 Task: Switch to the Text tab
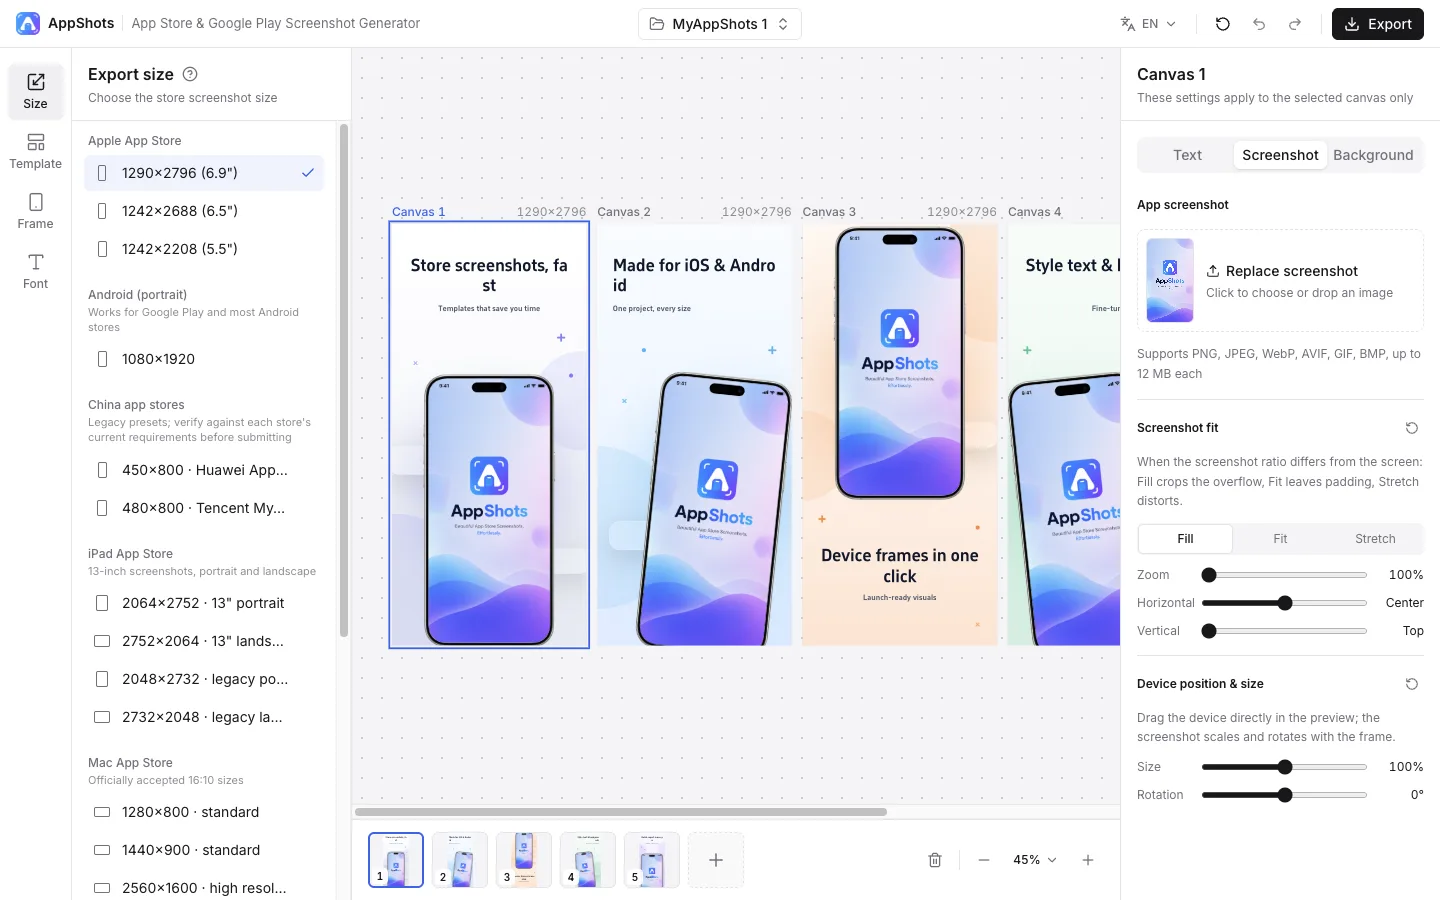tap(1187, 155)
